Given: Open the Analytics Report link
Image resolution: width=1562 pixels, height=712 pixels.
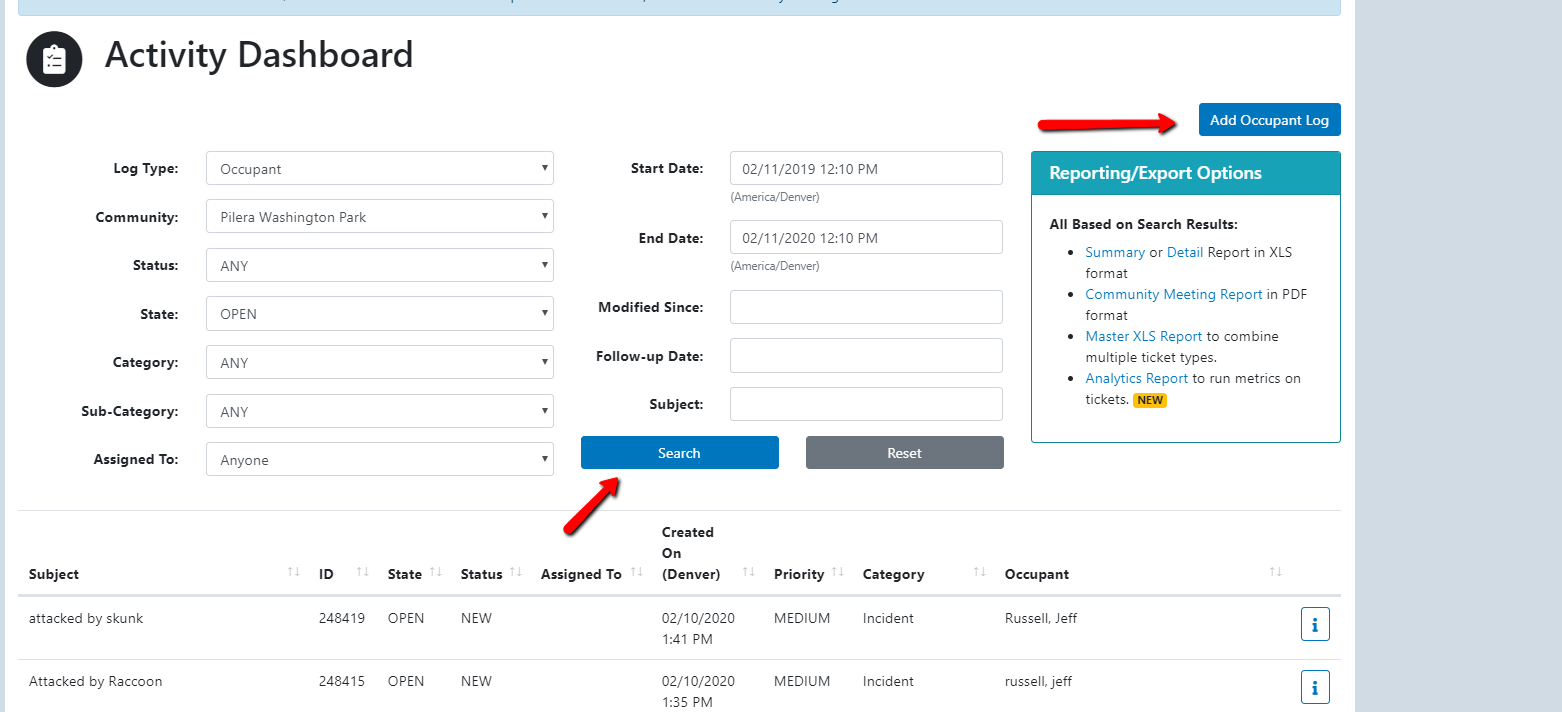Looking at the screenshot, I should click(x=1137, y=379).
